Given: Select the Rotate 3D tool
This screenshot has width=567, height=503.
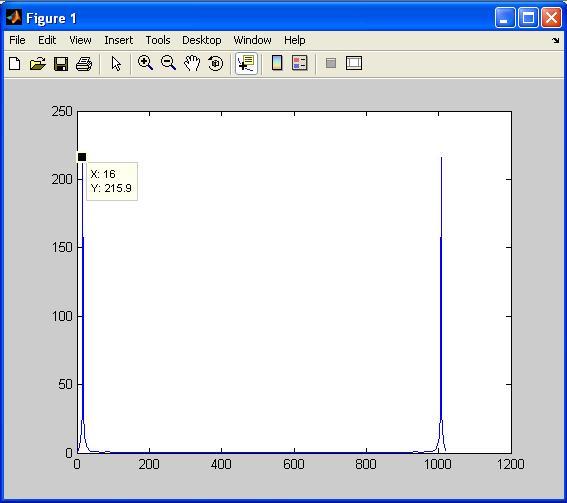Looking at the screenshot, I should 216,63.
